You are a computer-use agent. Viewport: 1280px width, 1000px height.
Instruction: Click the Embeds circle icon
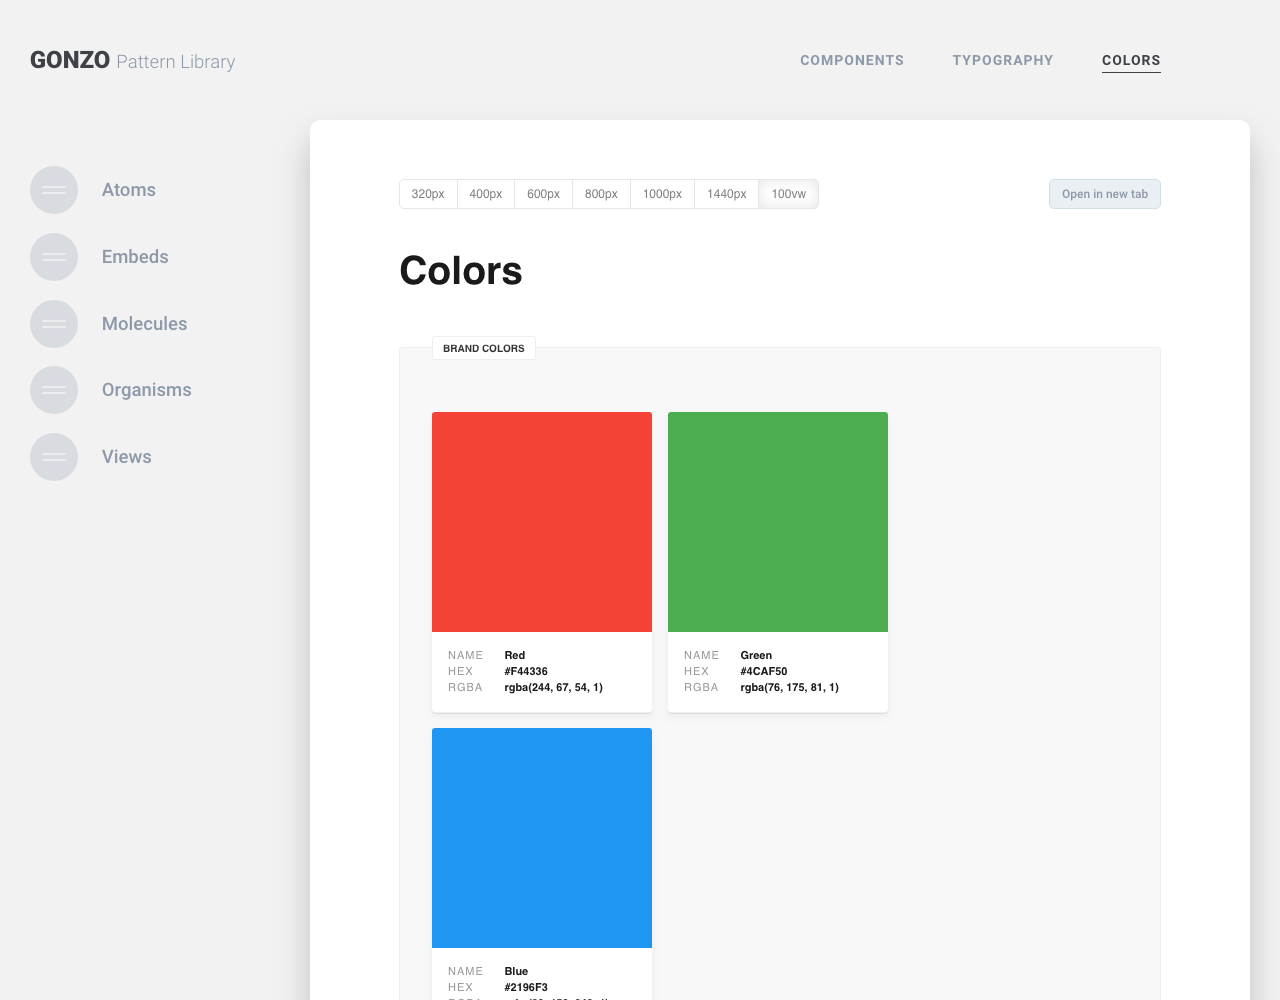pos(54,257)
